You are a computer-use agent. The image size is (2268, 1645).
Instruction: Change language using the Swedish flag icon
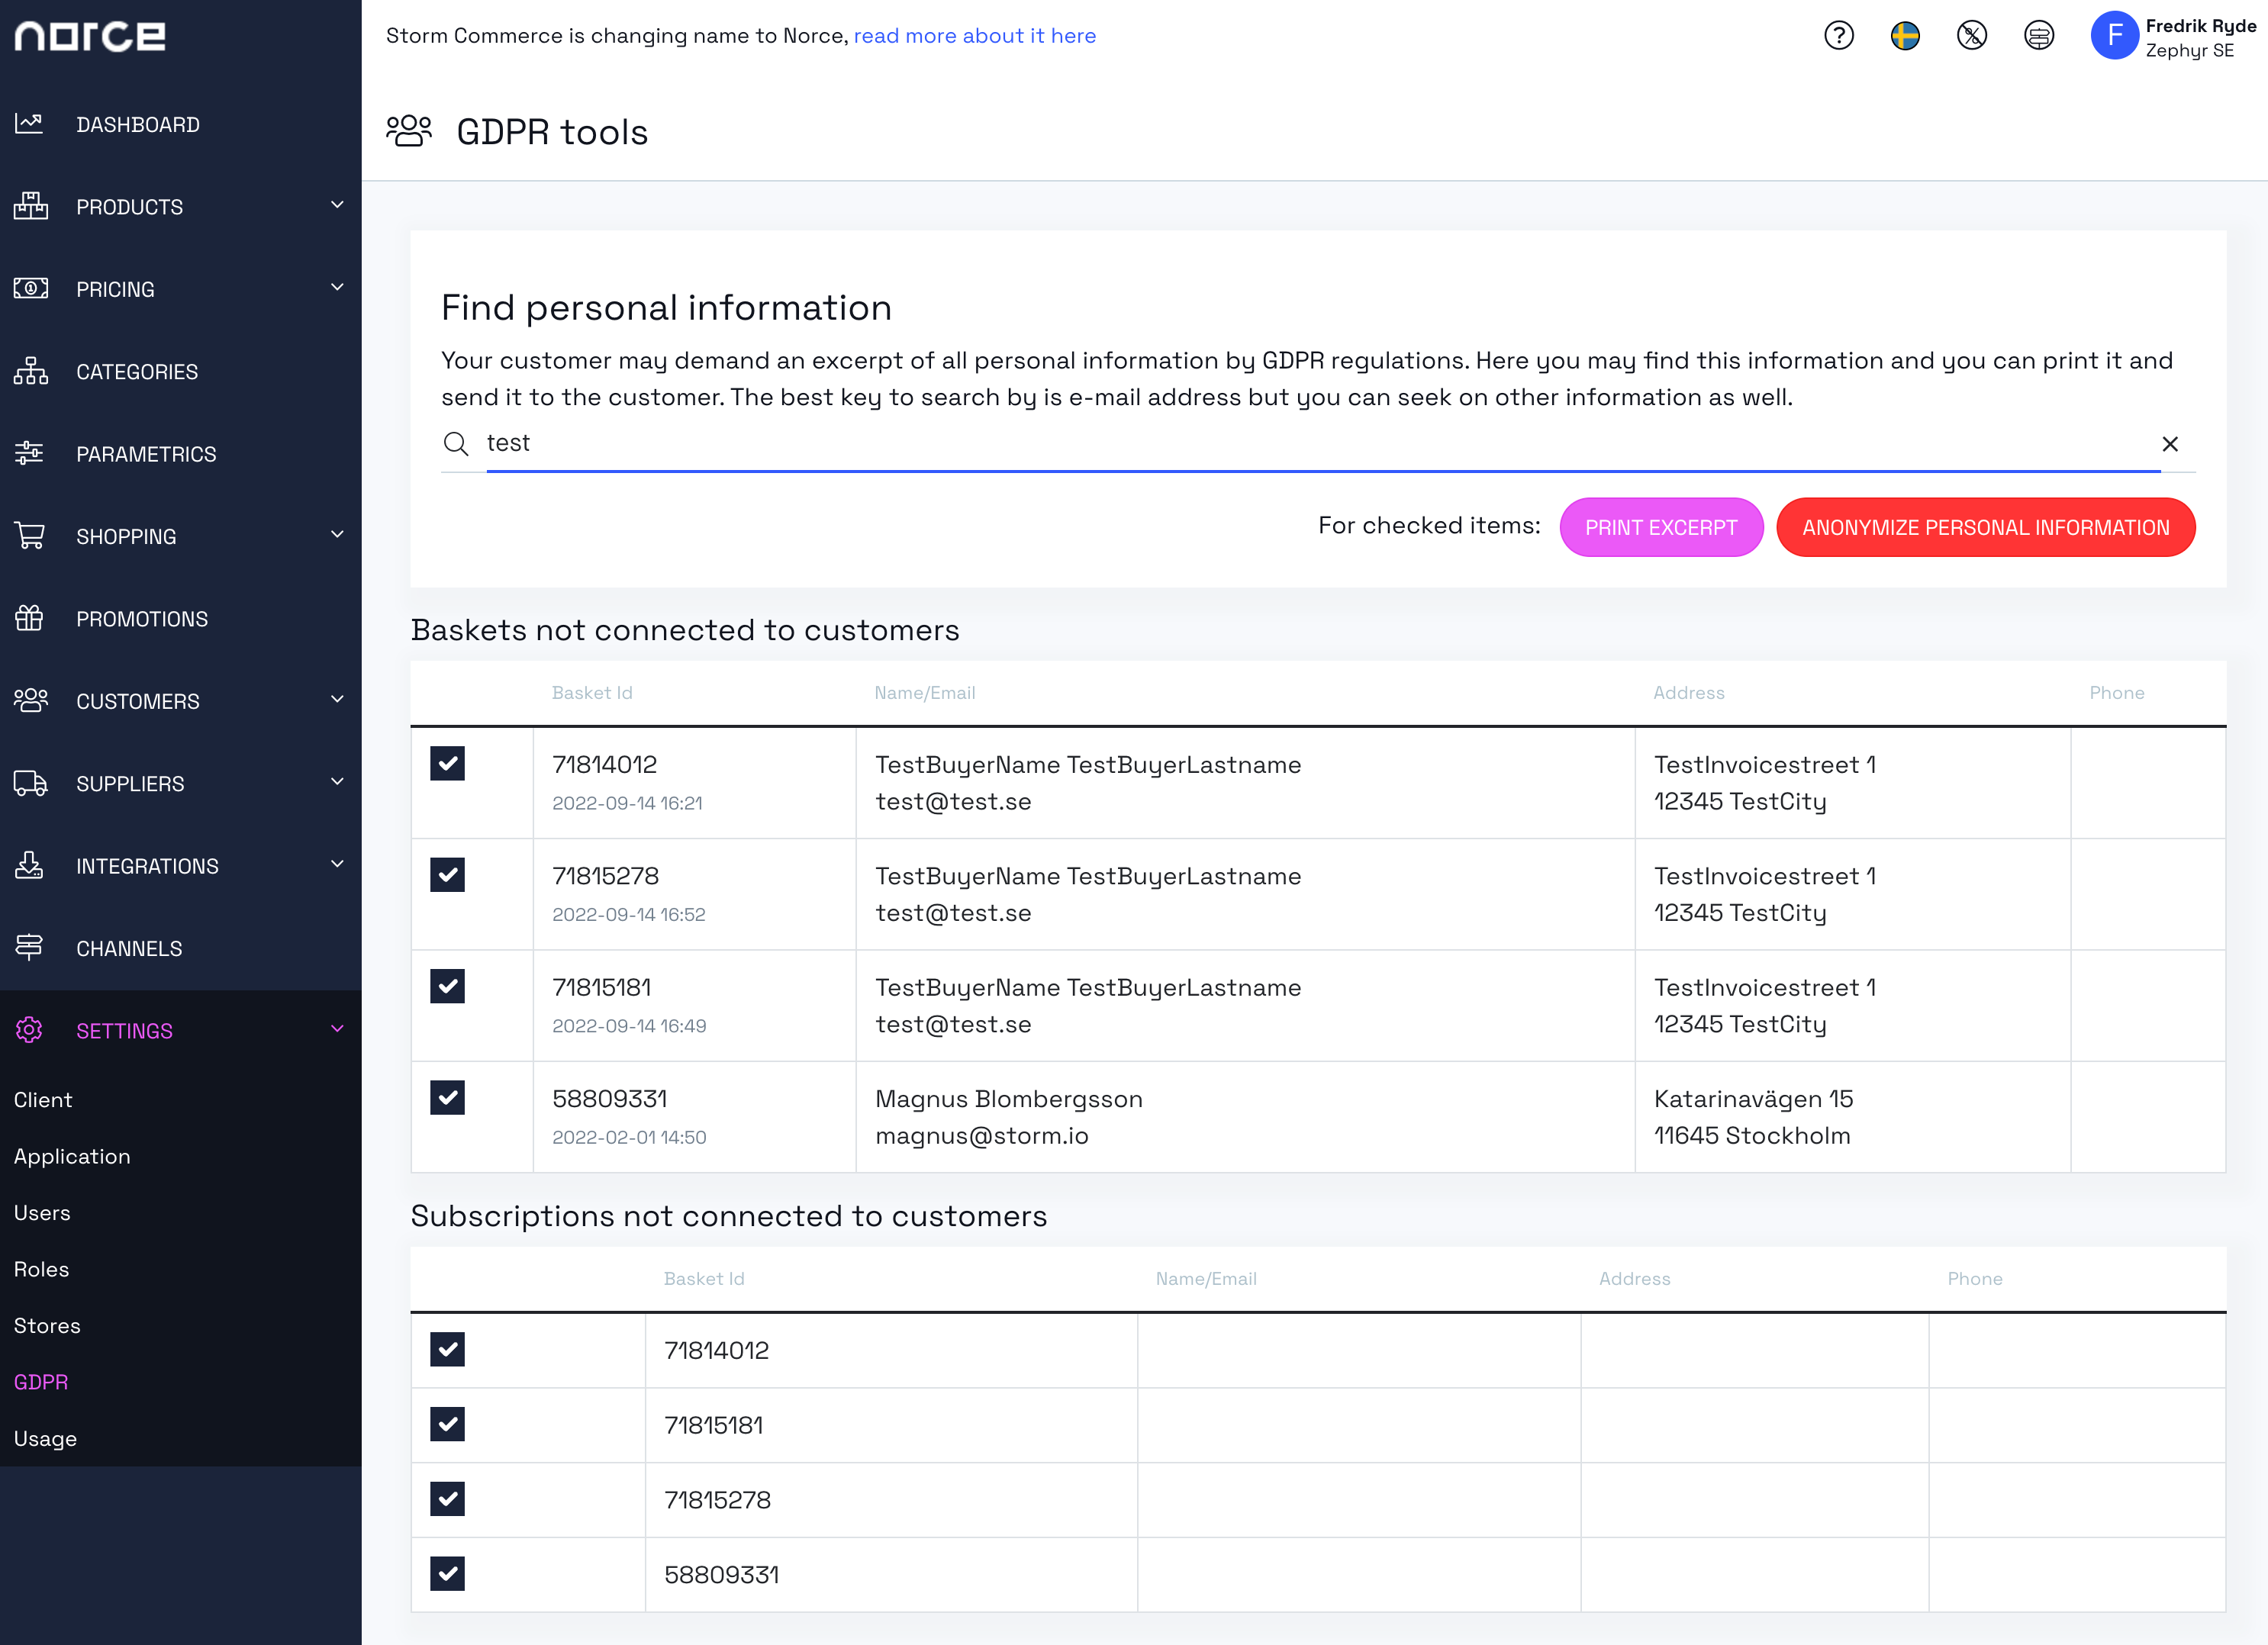[1905, 36]
